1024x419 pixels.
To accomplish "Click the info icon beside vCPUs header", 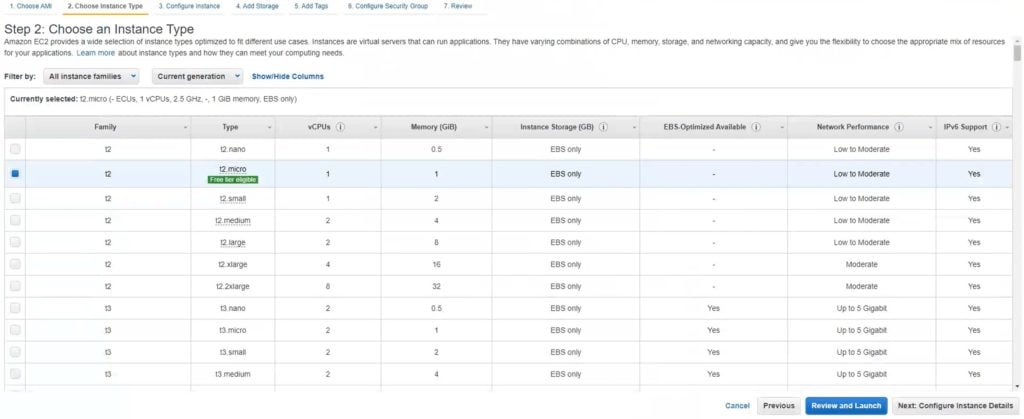I will 341,128.
